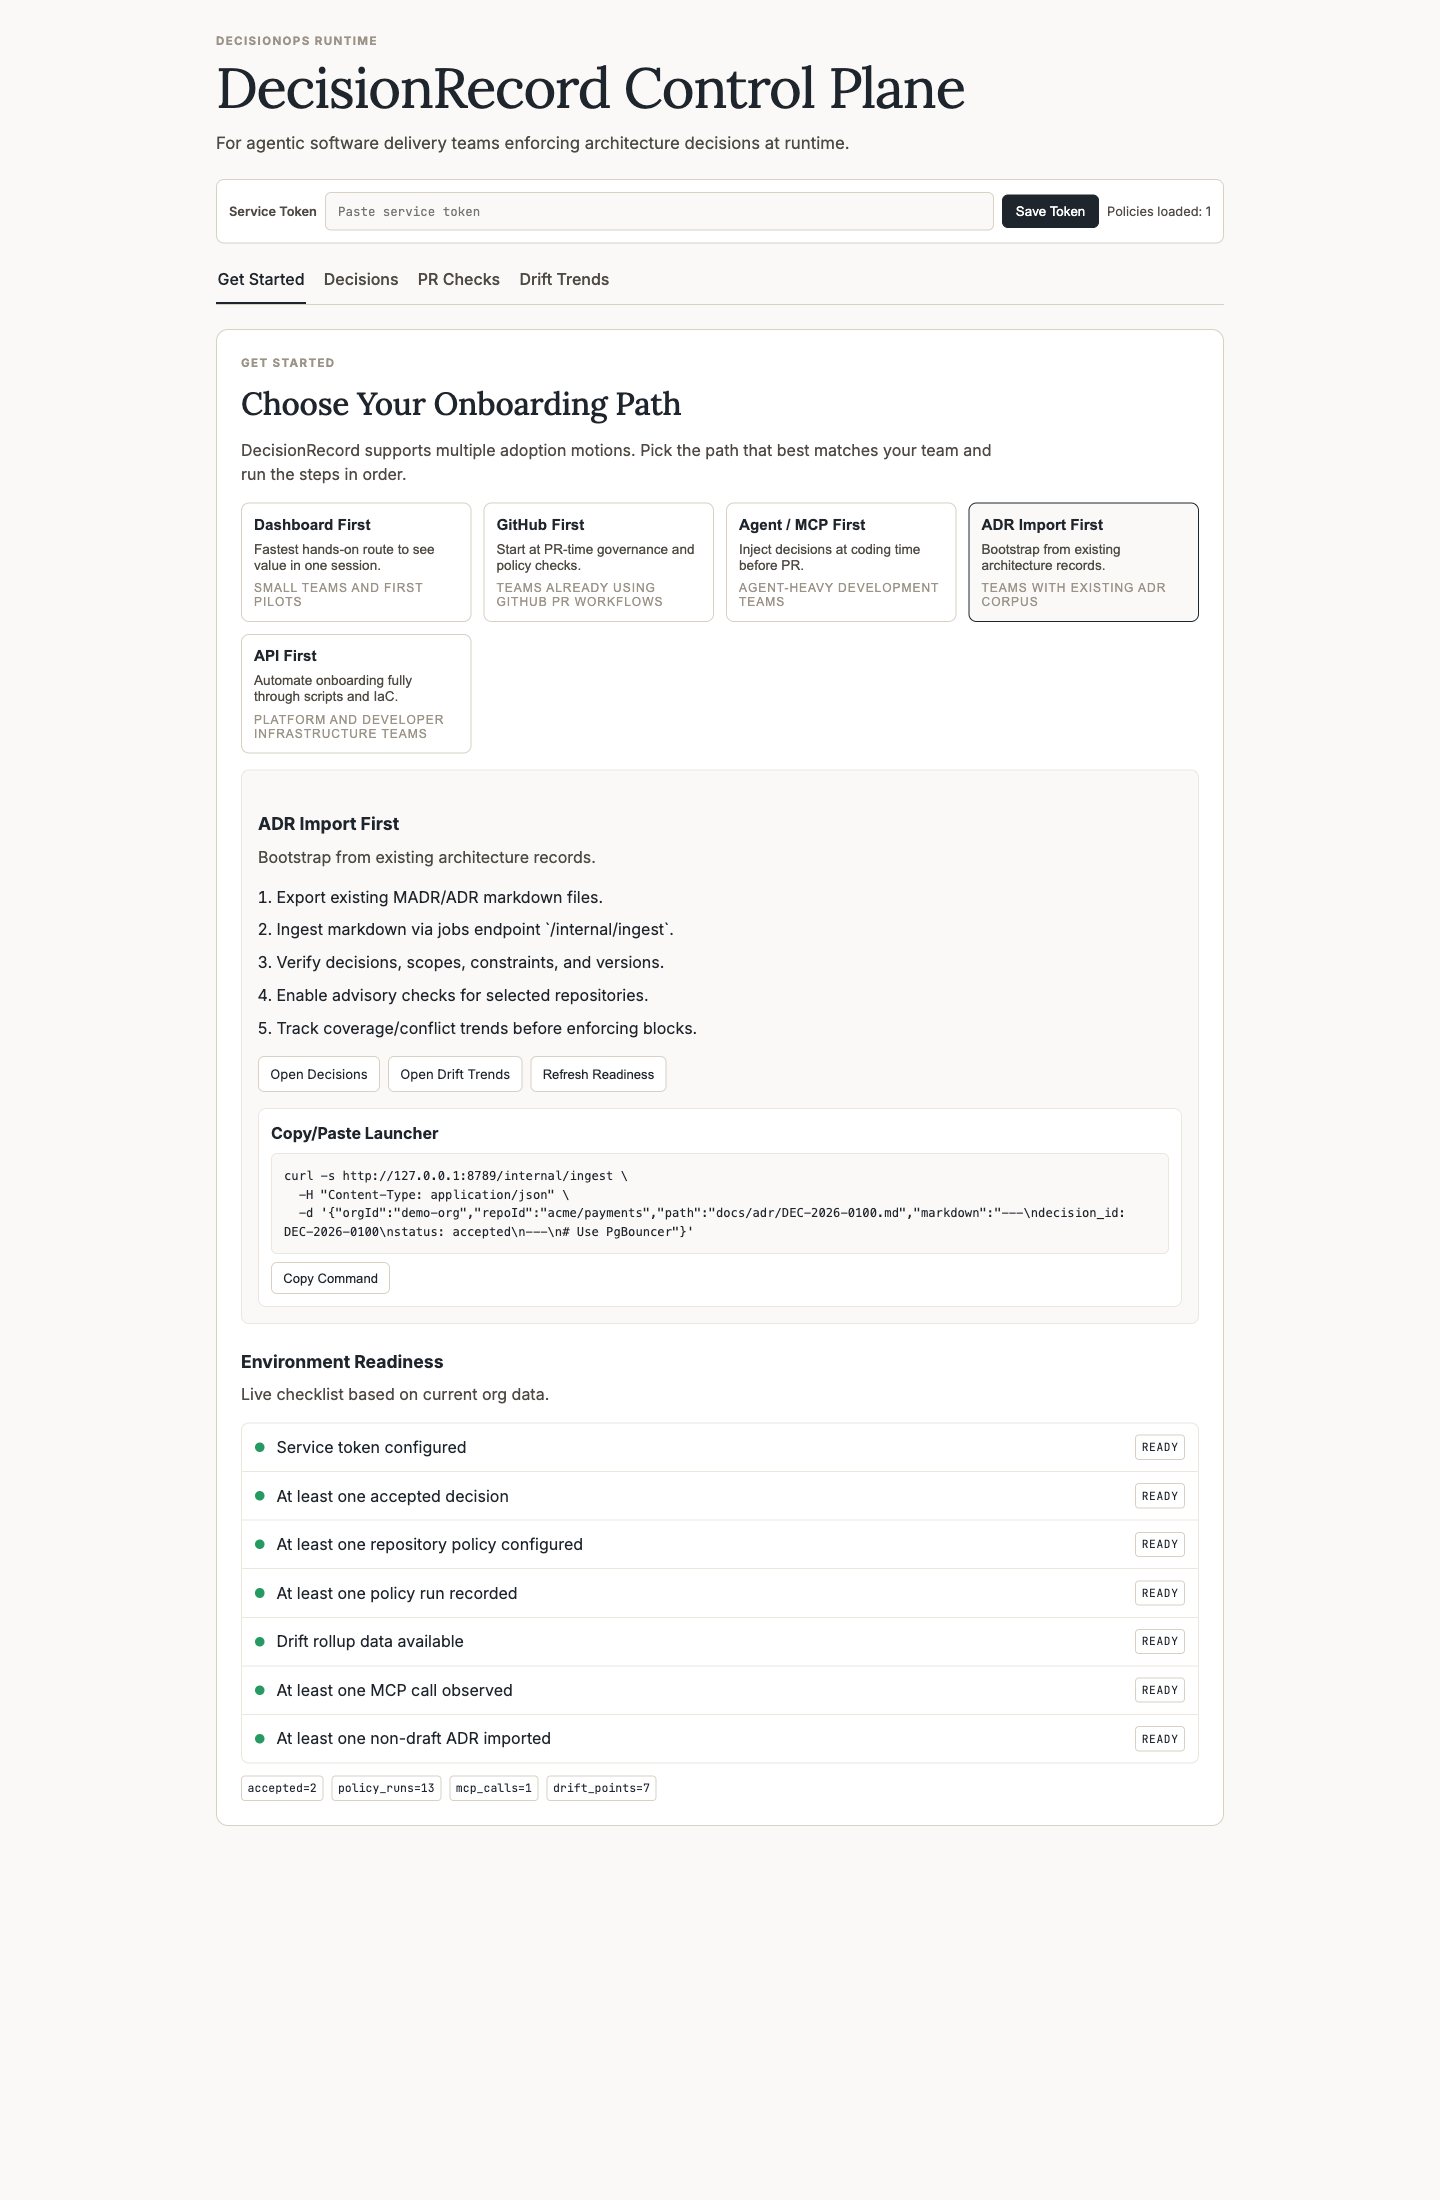Click the curl command code block

pyautogui.click(x=719, y=1203)
